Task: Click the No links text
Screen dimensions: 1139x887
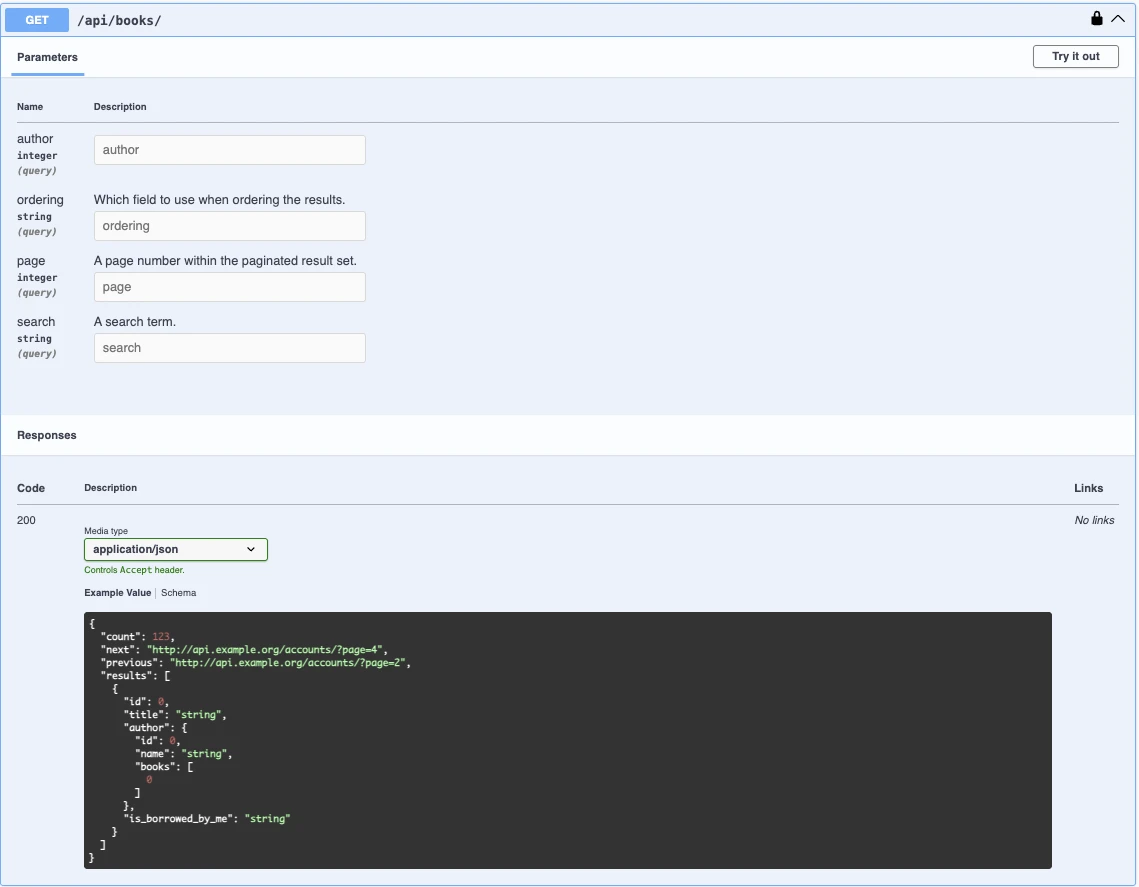Action: point(1094,520)
